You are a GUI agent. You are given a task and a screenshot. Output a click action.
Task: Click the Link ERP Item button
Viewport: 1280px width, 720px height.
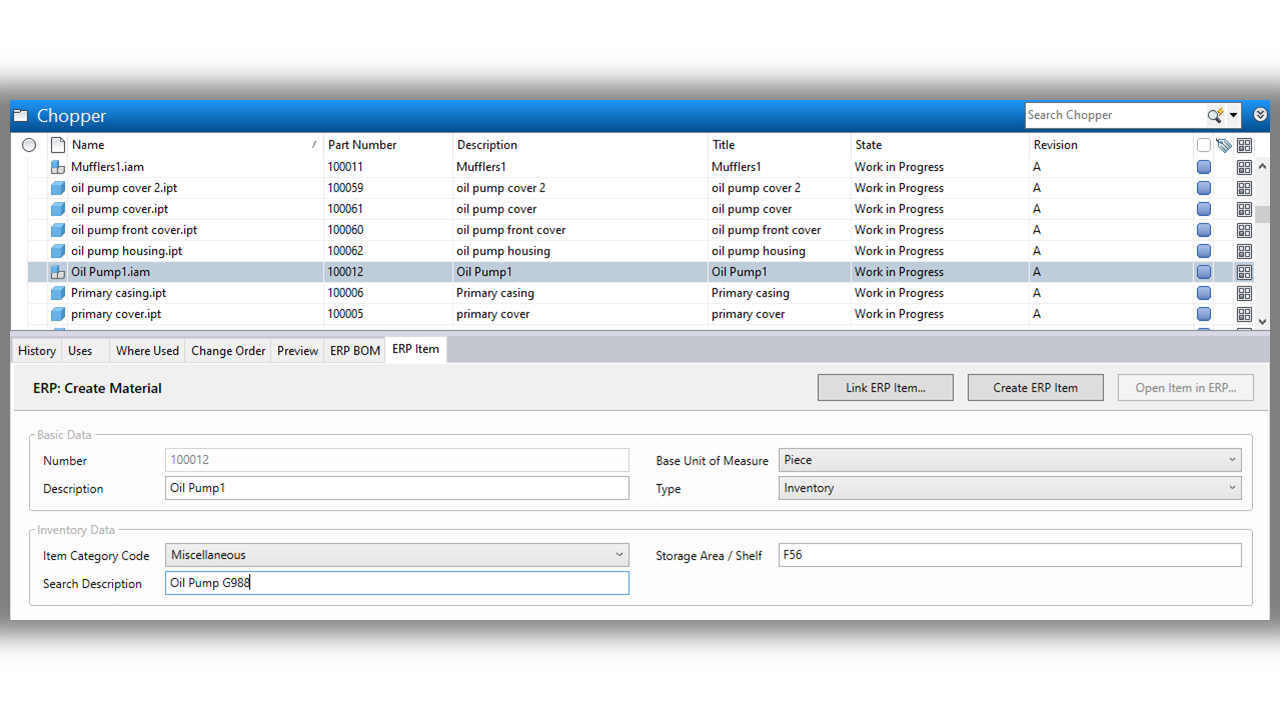[884, 387]
